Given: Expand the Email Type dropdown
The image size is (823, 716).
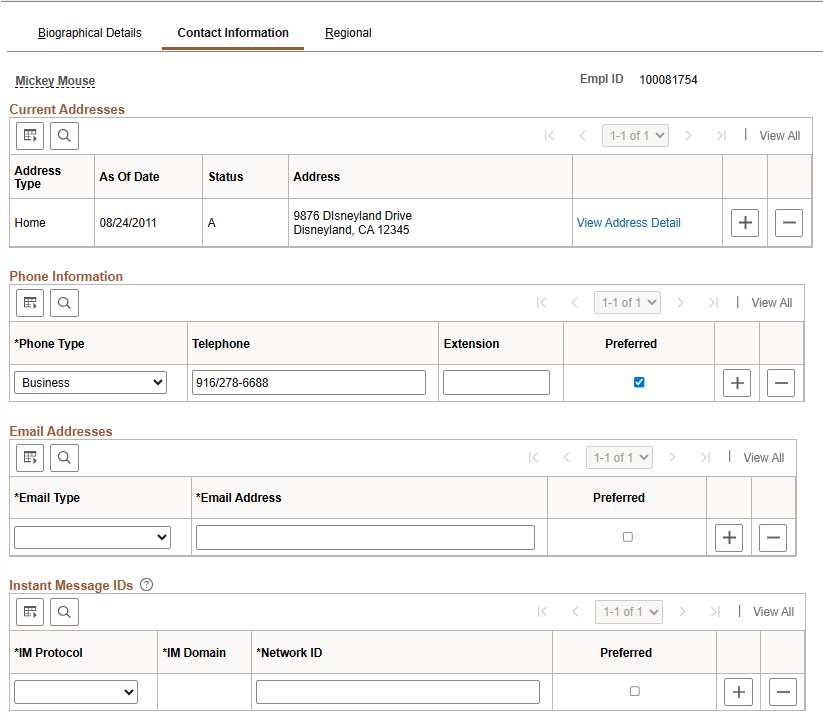Looking at the screenshot, I should 93,537.
